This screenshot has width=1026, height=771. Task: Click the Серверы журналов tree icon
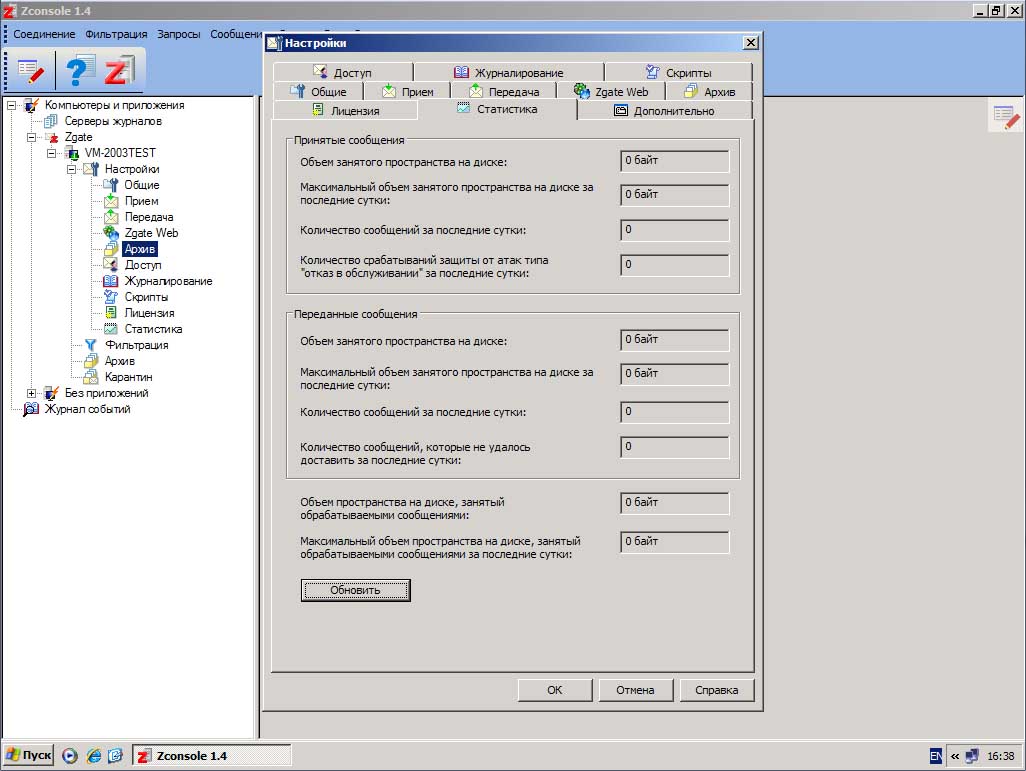(x=50, y=121)
